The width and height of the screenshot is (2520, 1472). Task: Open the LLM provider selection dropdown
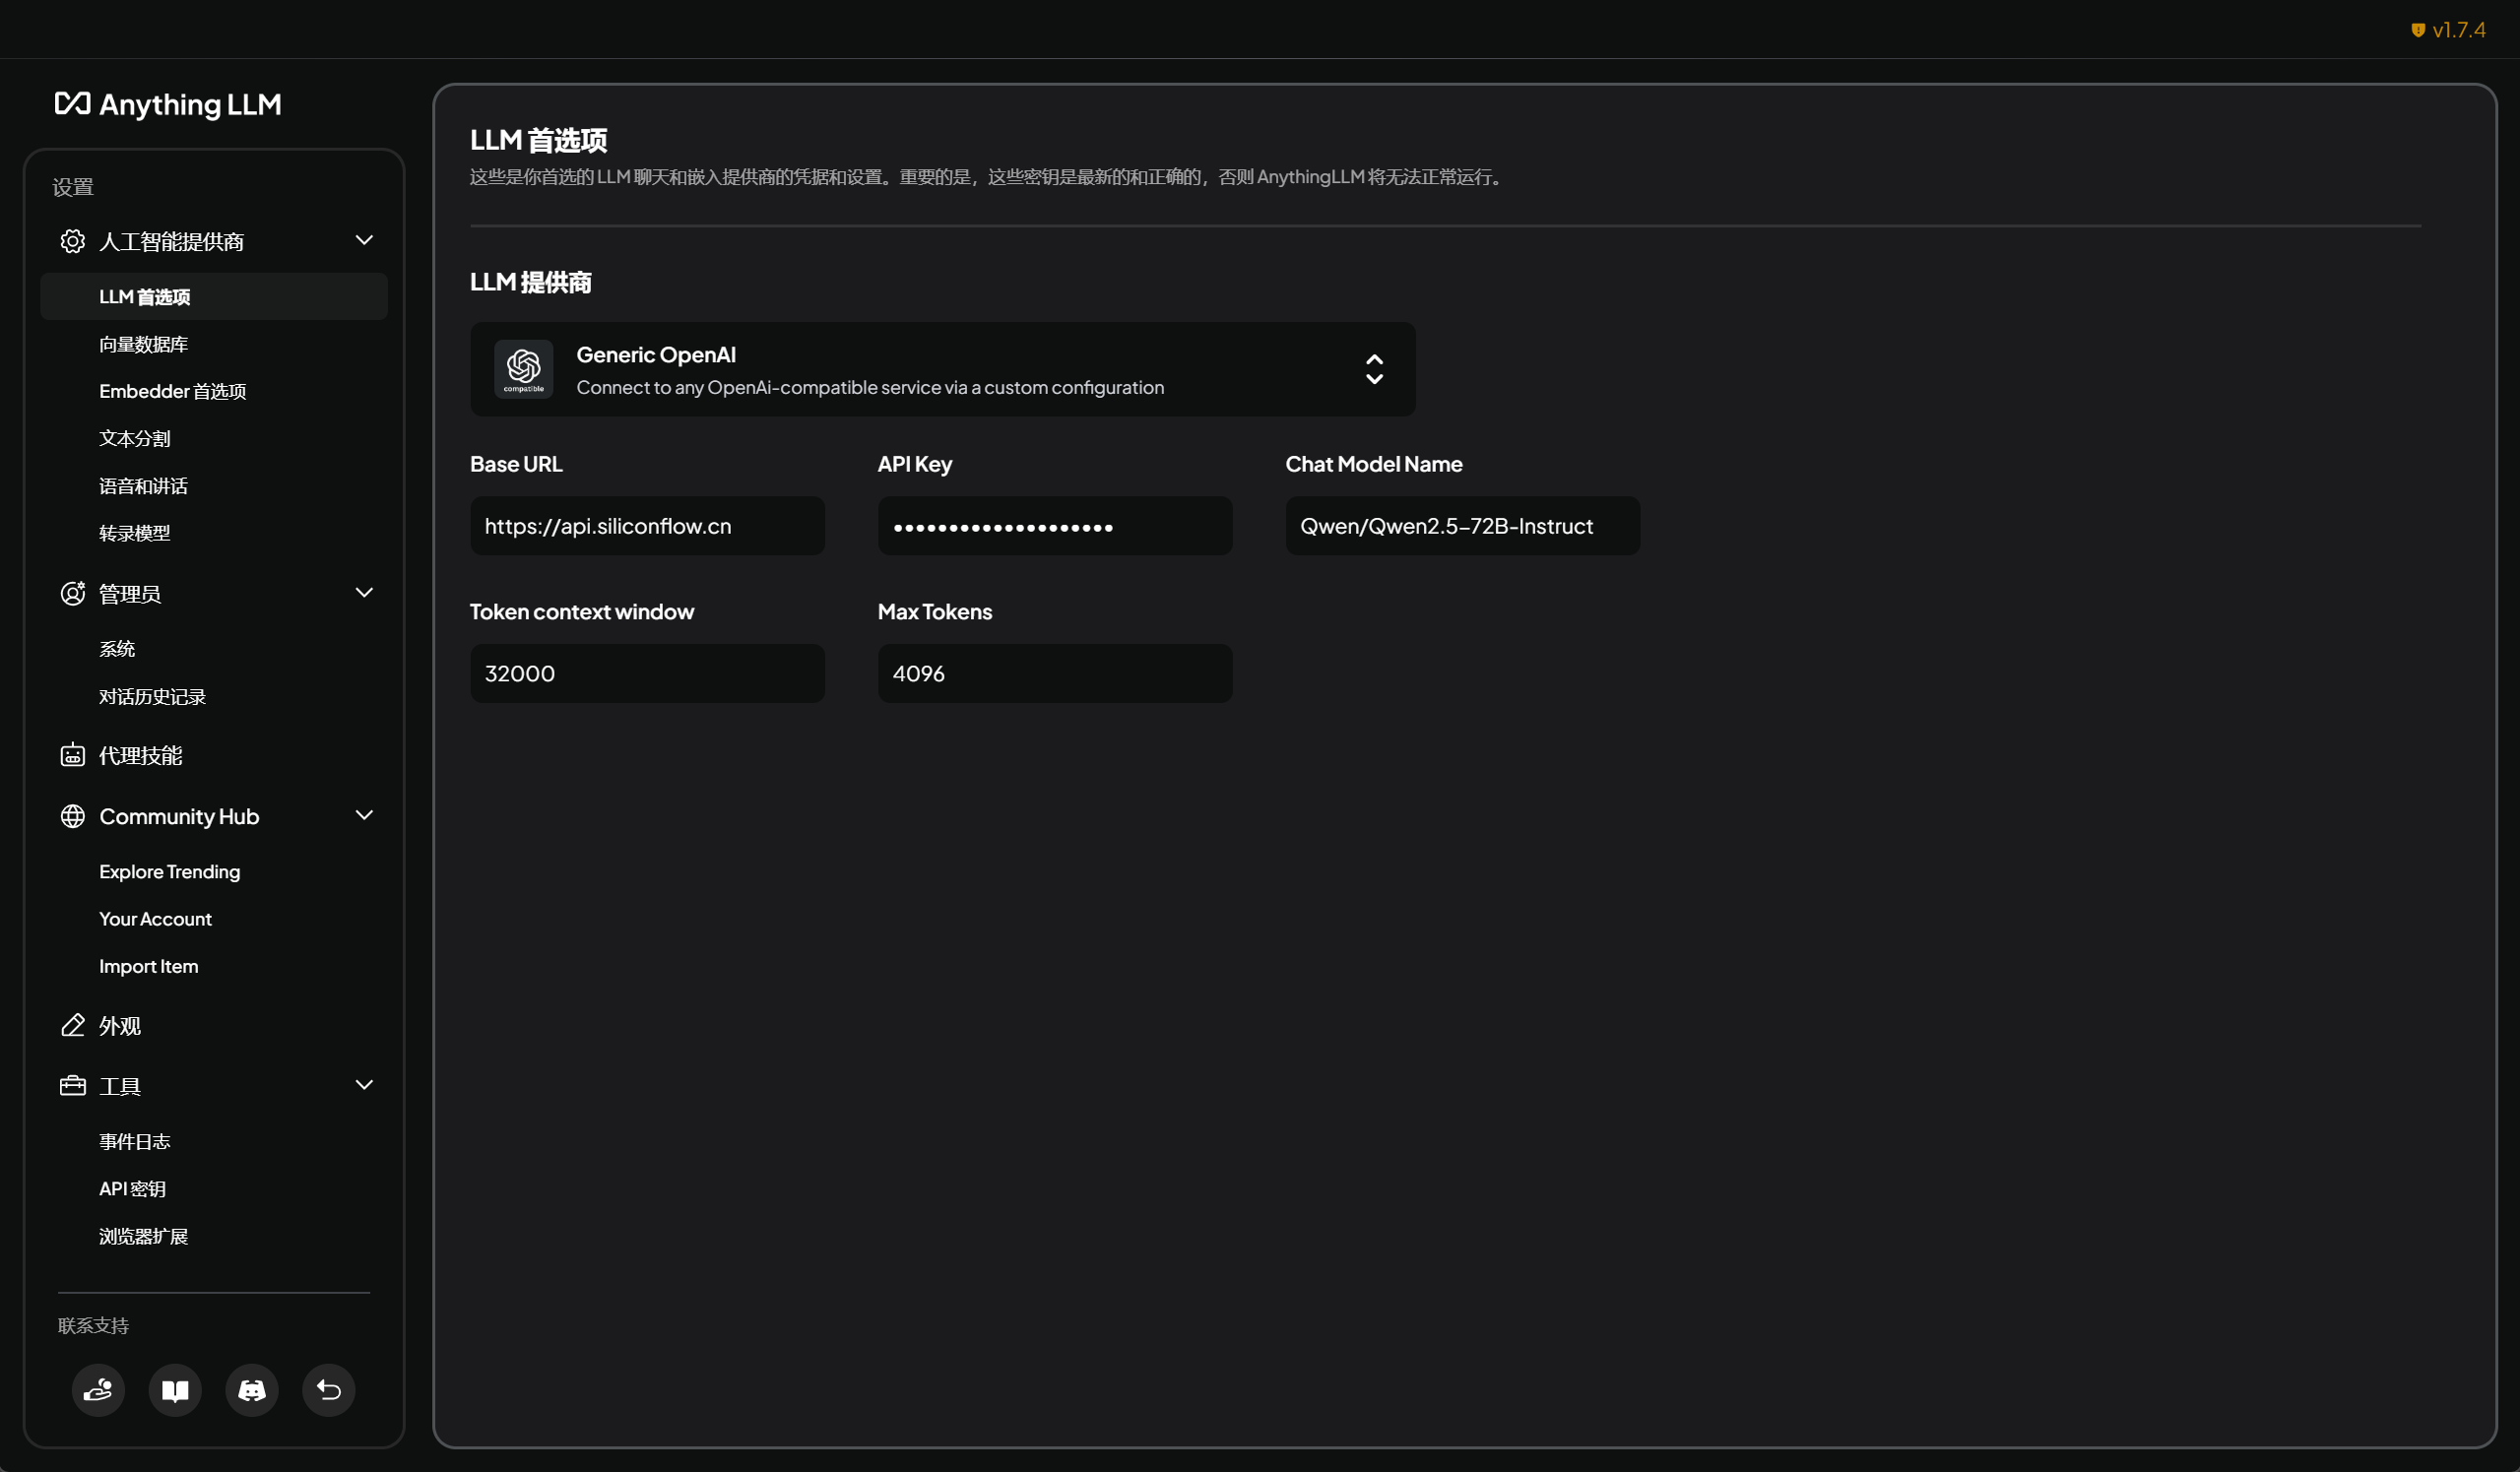point(1374,369)
